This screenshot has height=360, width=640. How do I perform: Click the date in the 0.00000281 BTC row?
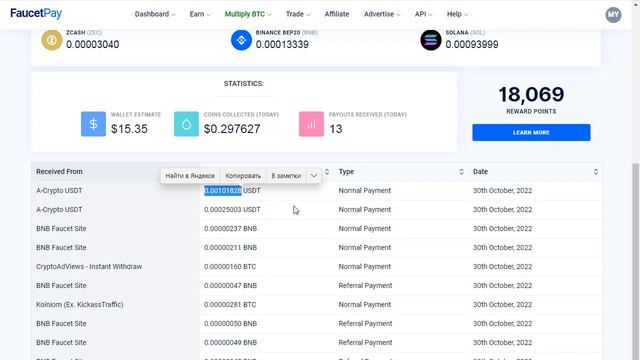coord(502,304)
